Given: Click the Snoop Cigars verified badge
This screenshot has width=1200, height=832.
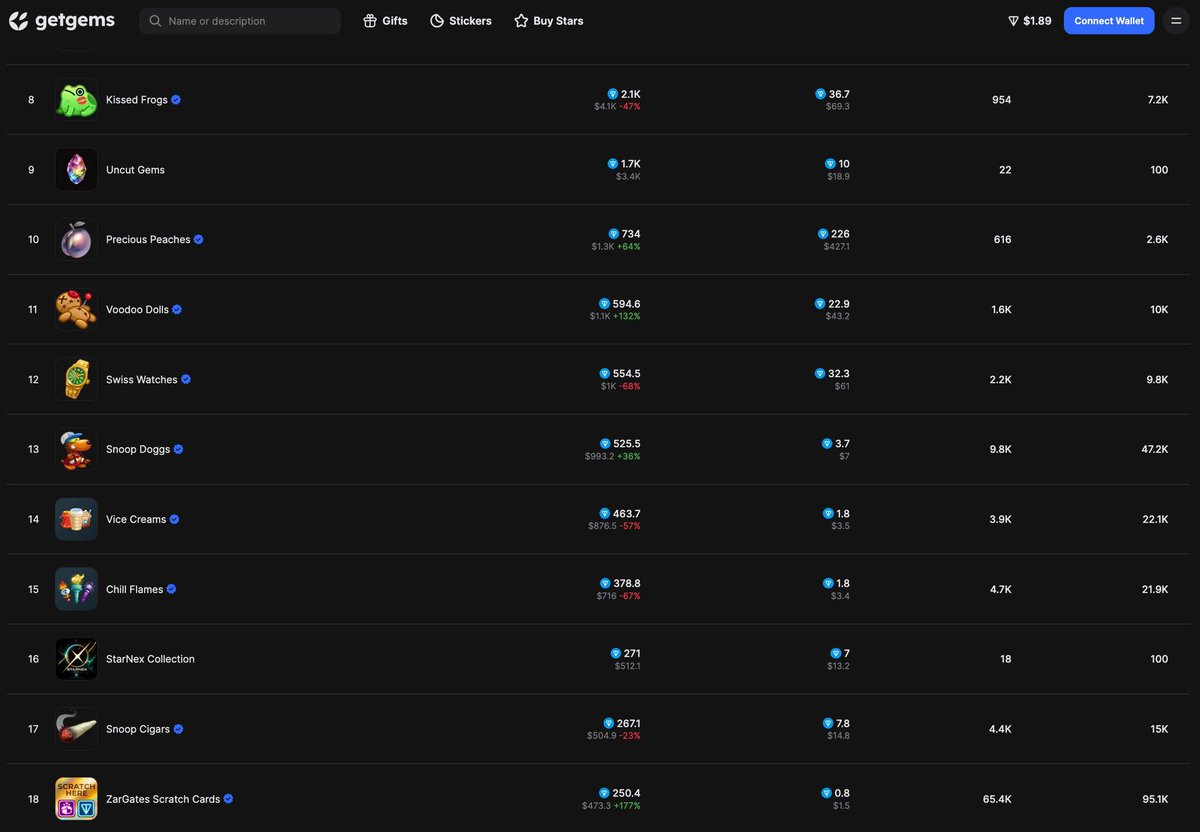Looking at the screenshot, I should pos(179,729).
